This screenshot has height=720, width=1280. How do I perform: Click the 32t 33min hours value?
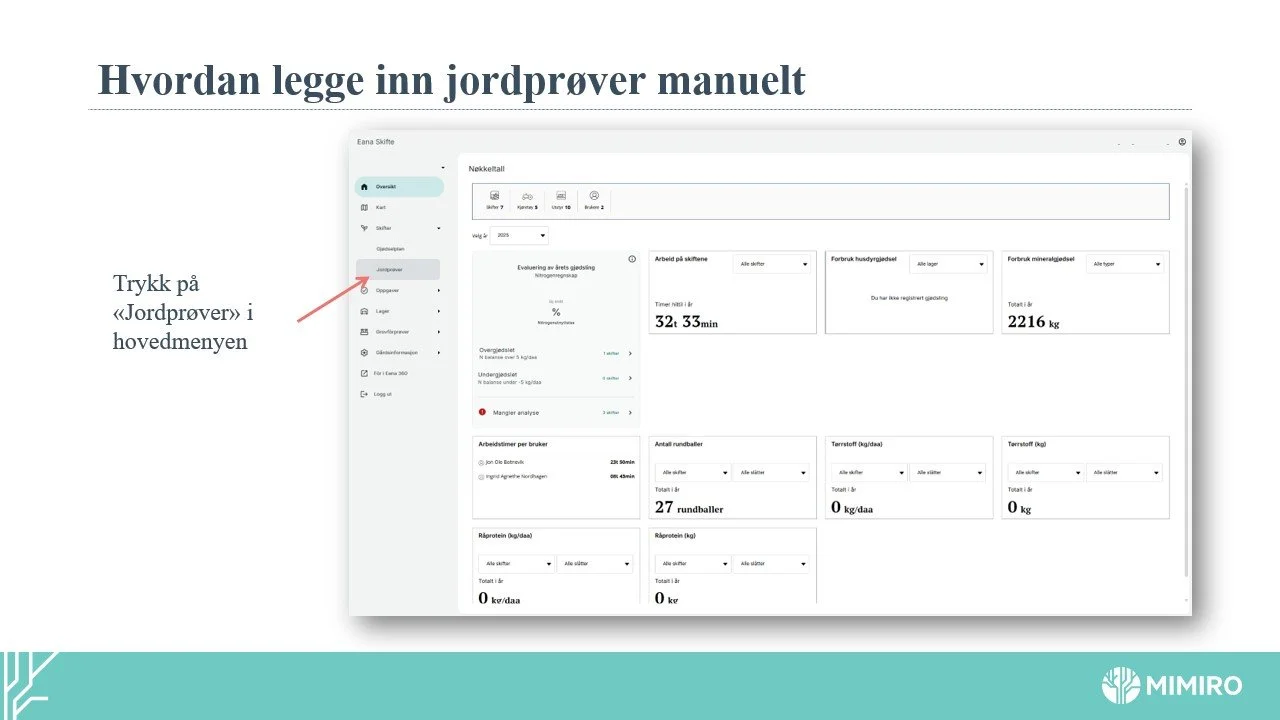[x=686, y=322]
